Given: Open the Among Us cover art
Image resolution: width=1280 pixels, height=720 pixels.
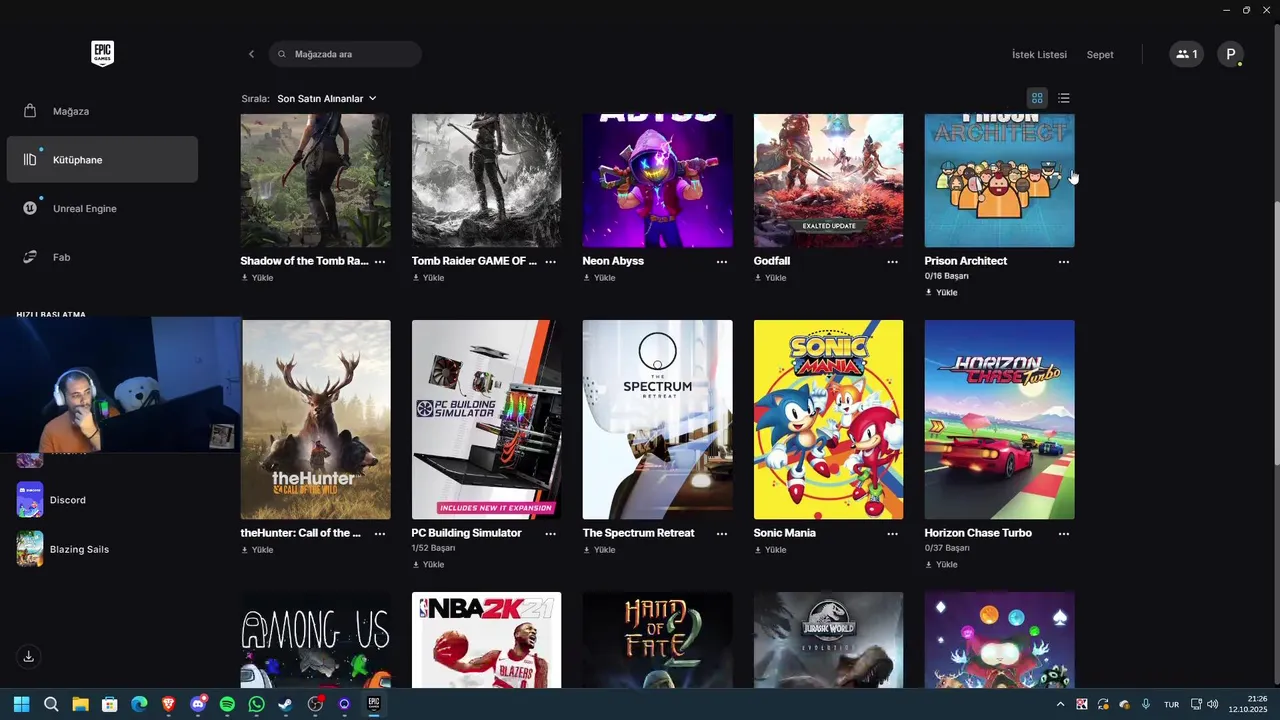Looking at the screenshot, I should [x=315, y=640].
